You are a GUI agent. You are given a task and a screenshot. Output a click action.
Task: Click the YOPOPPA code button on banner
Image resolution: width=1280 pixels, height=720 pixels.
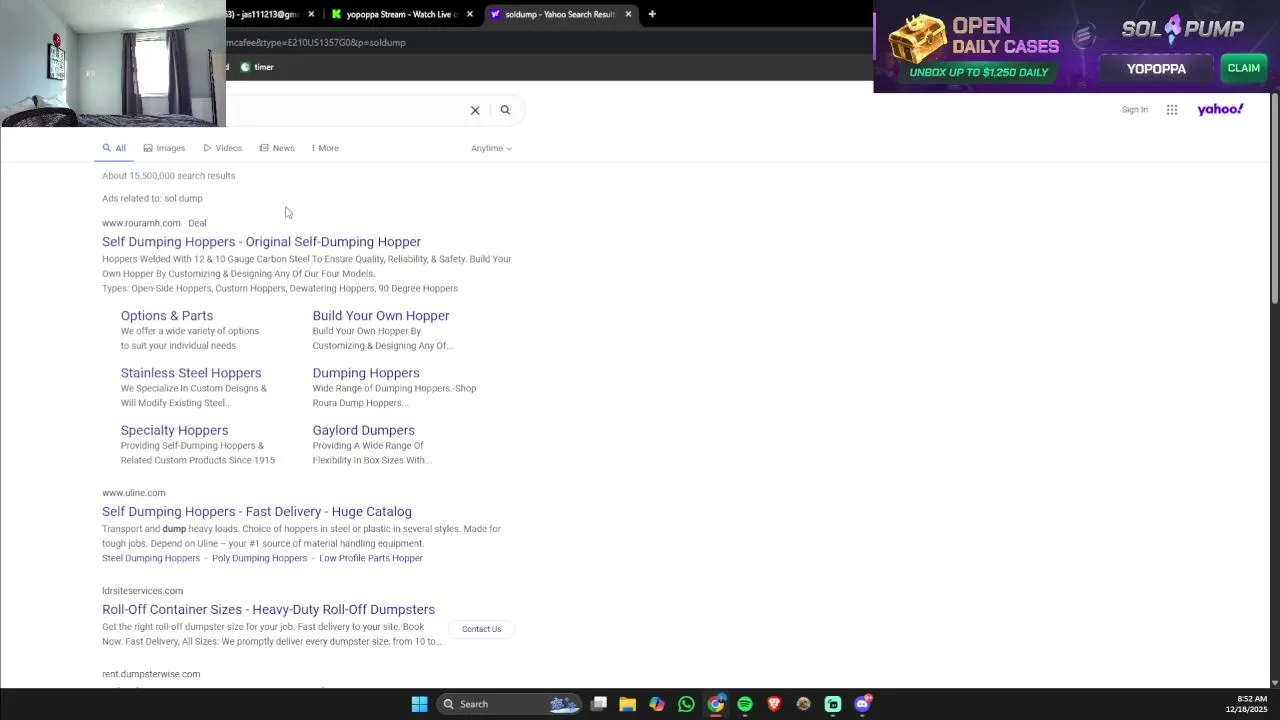pos(1156,69)
